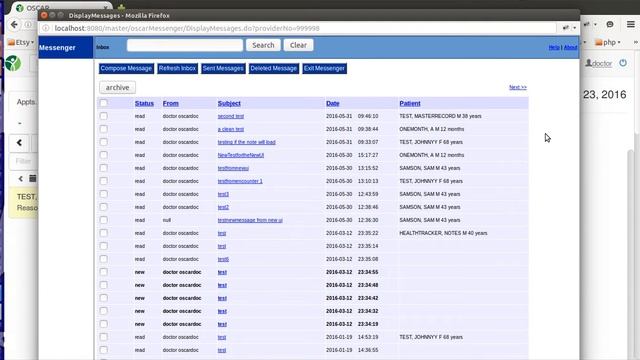Go to the Next page of messages
640x360 pixels.
[x=518, y=87]
